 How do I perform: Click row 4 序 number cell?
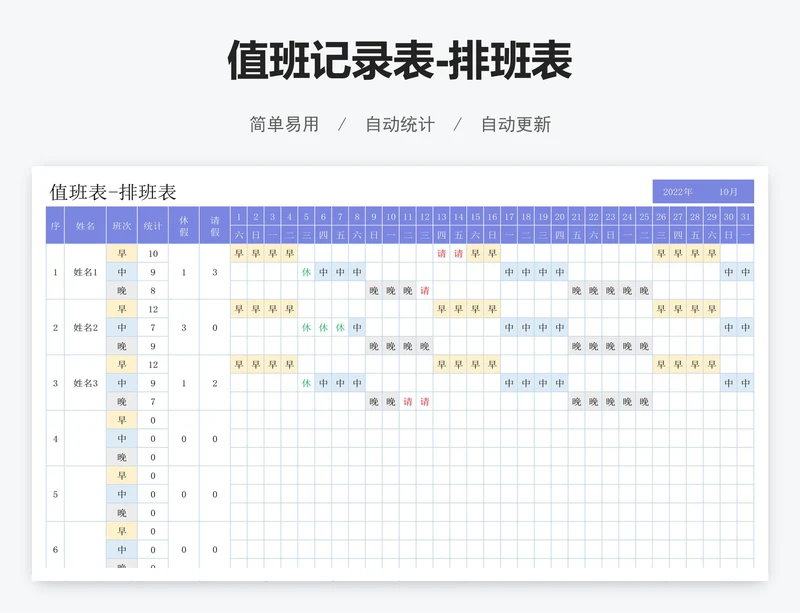pyautogui.click(x=55, y=439)
